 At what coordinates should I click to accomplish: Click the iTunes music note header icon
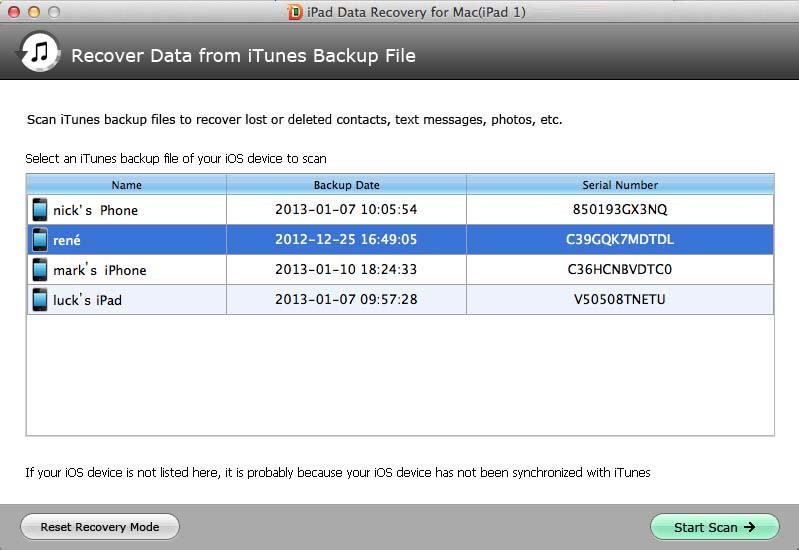tap(40, 55)
